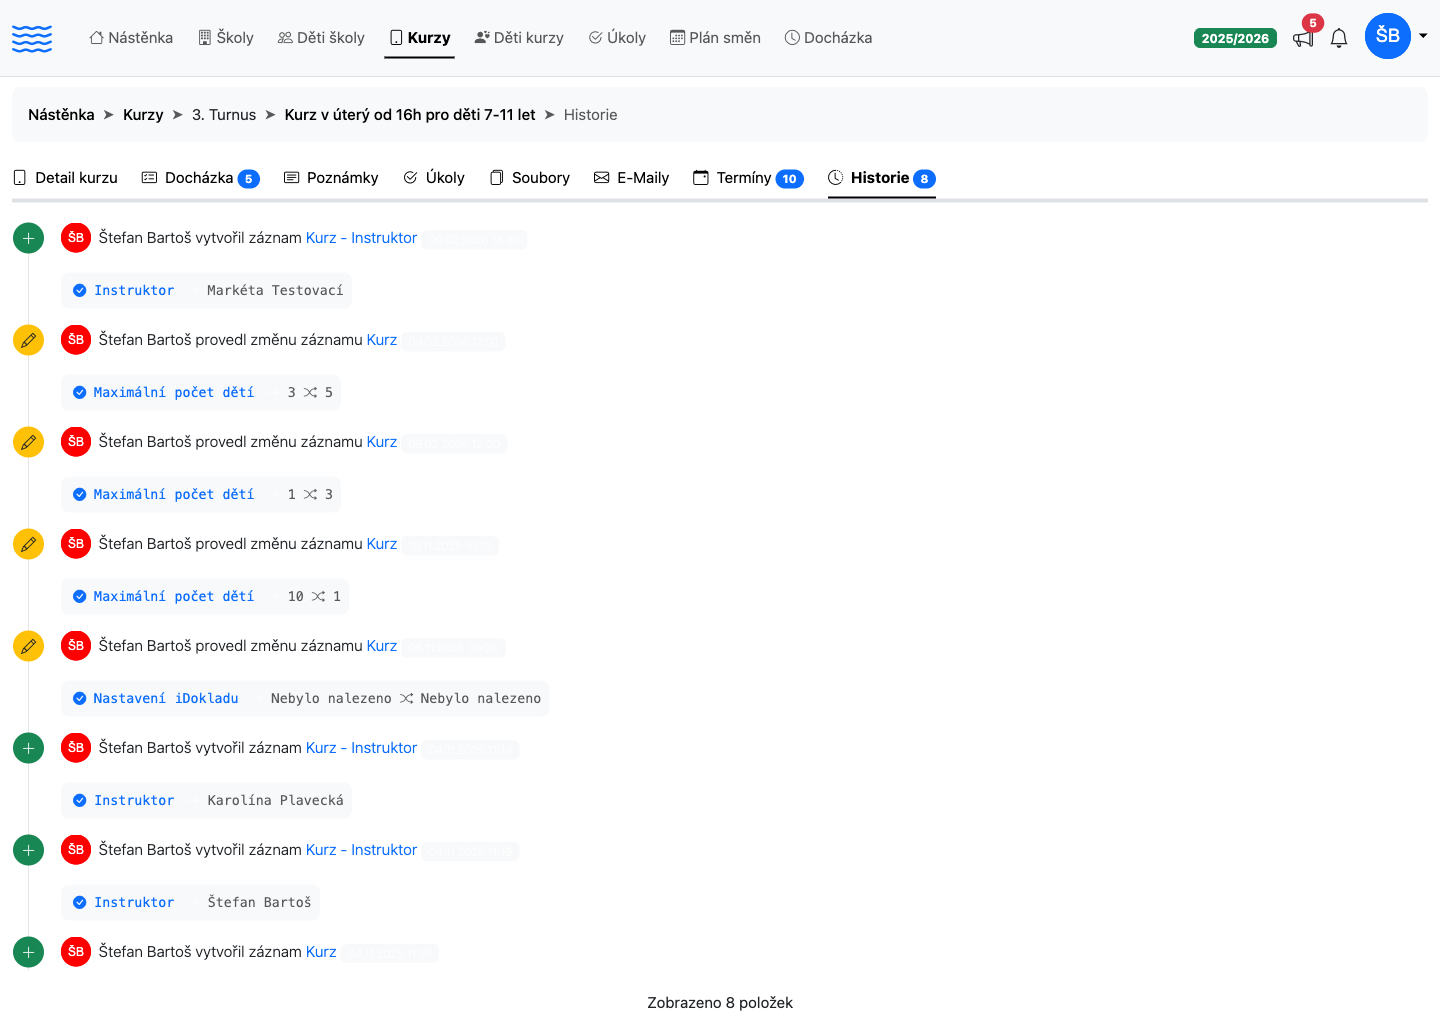Image resolution: width=1440 pixels, height=1029 pixels.
Task: Open Kurz - Instruktor link in first entry
Action: (361, 238)
